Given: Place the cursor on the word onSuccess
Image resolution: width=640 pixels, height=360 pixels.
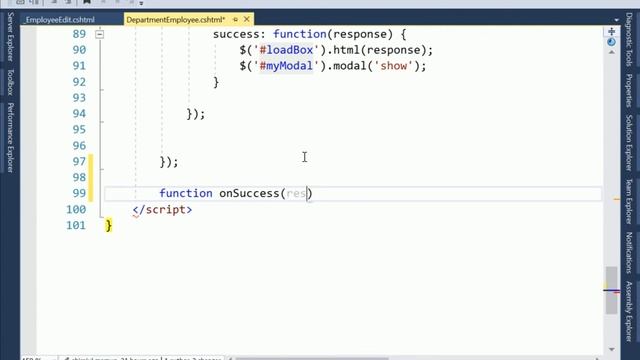Looking at the screenshot, I should coord(249,193).
